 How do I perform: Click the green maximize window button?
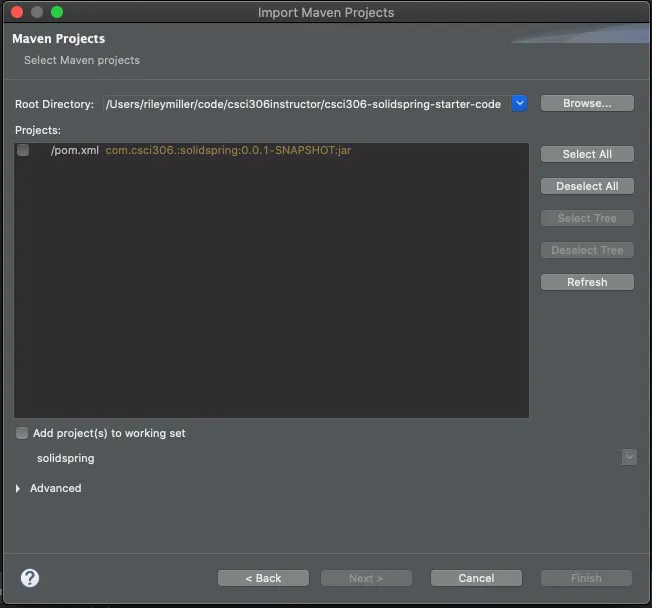[x=56, y=12]
